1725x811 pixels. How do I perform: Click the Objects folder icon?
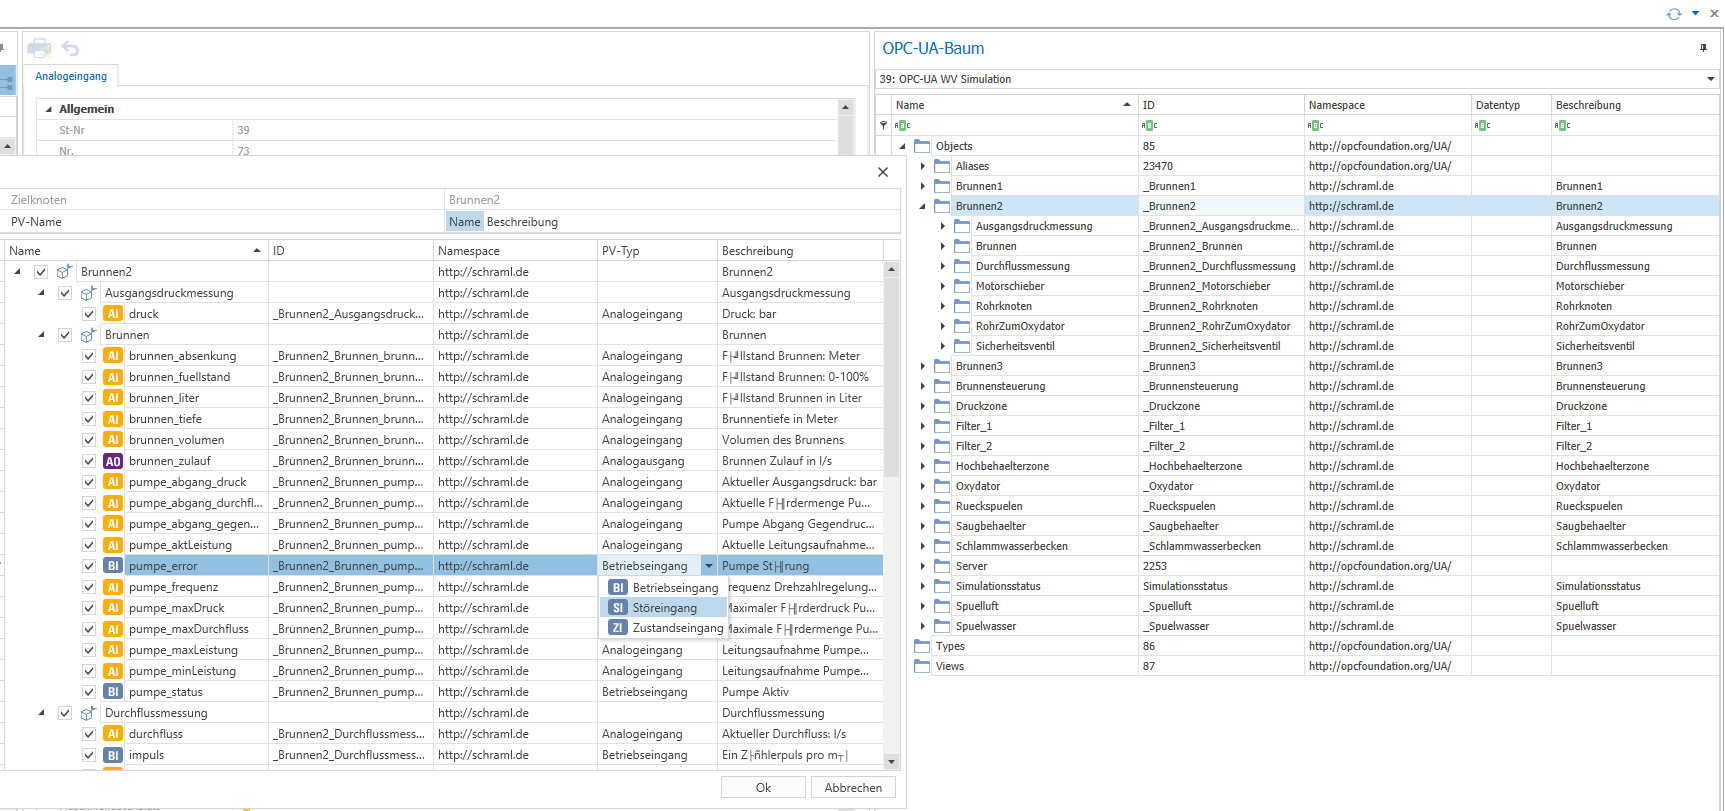coord(922,146)
